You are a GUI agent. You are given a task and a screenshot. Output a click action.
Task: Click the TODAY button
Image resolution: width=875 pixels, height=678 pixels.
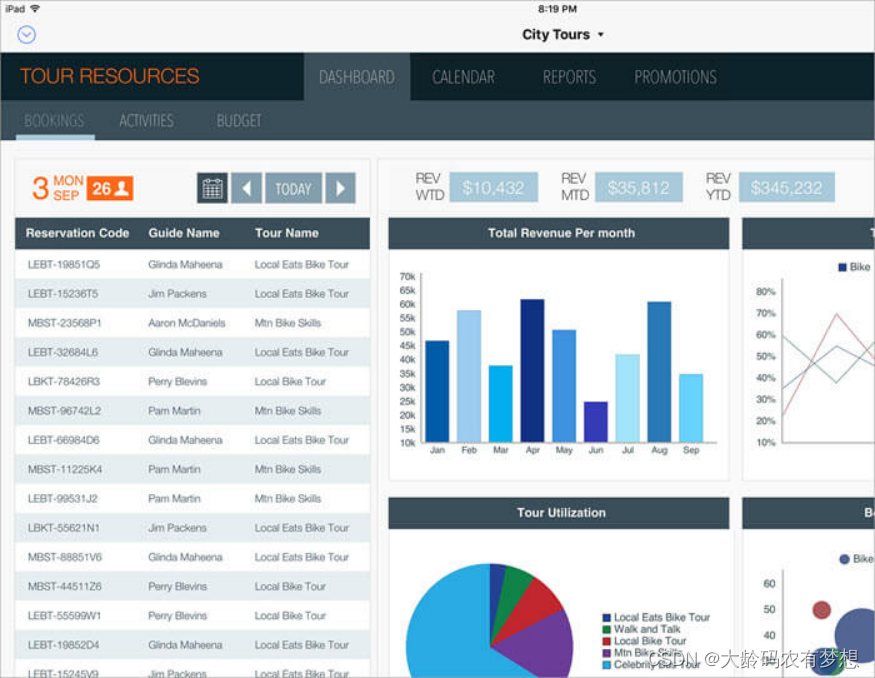294,188
